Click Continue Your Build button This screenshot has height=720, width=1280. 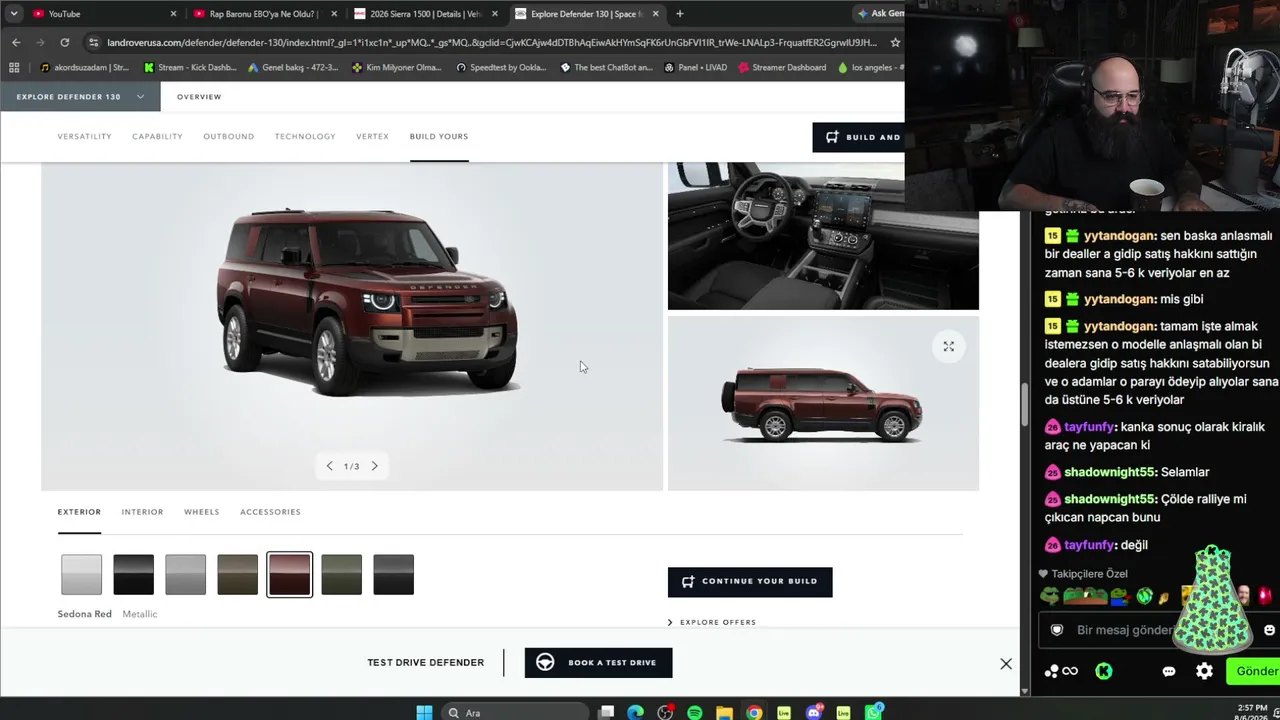pos(750,582)
